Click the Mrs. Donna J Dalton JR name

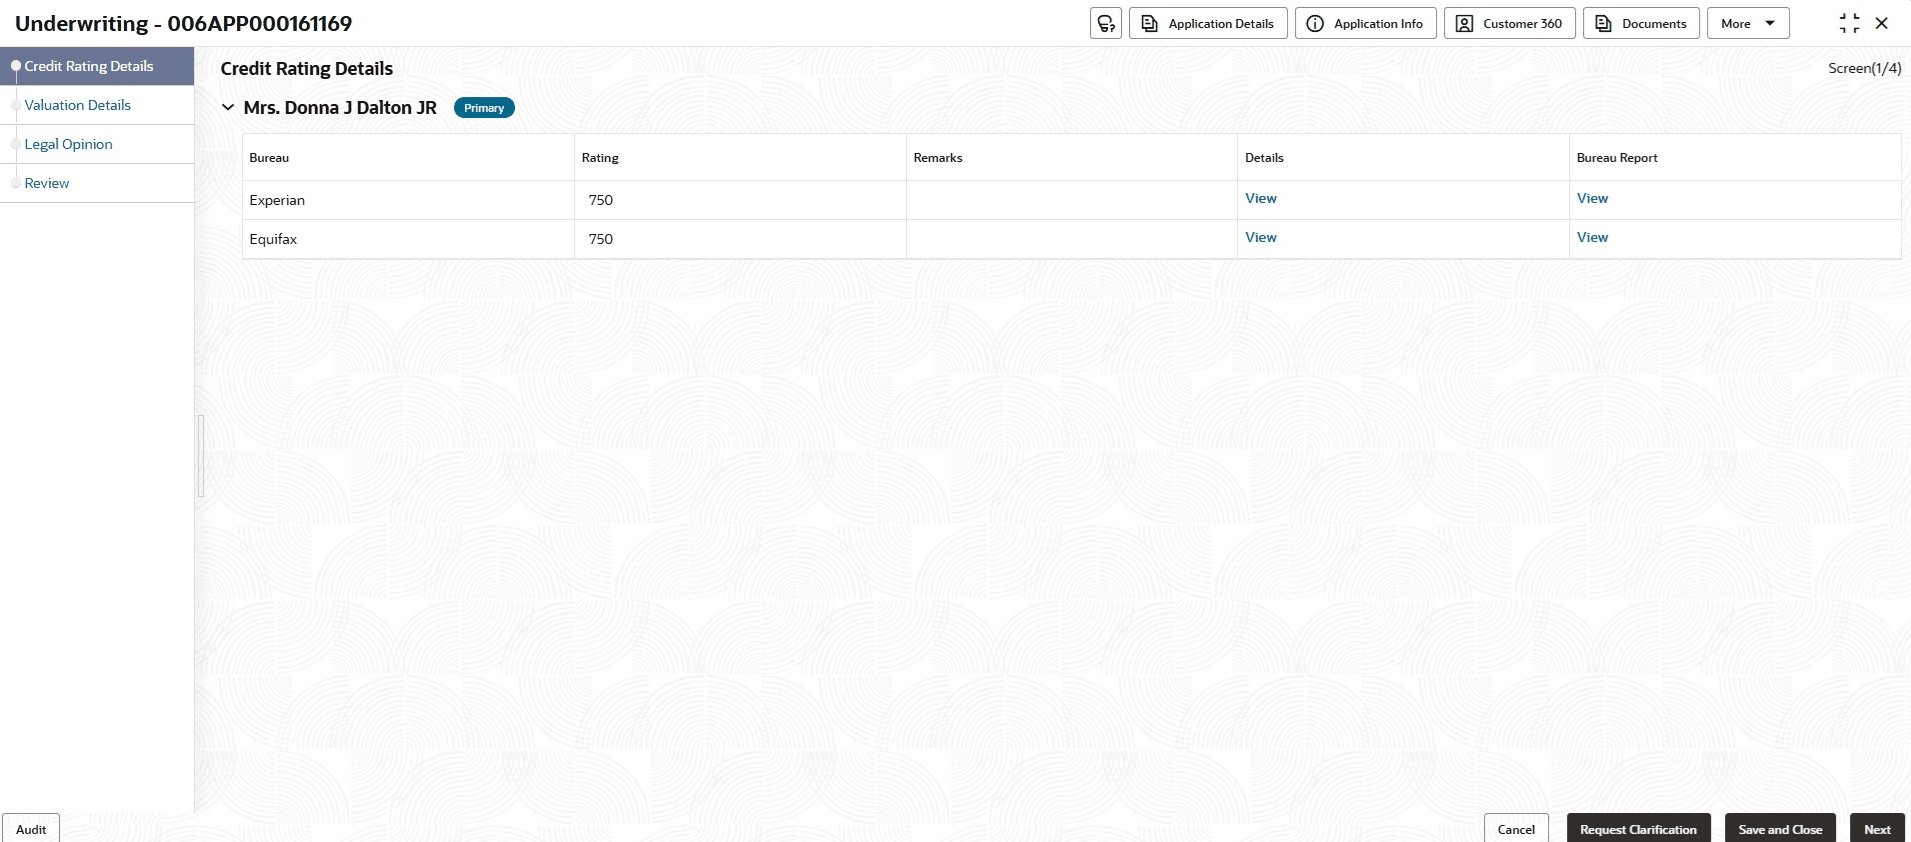[340, 107]
